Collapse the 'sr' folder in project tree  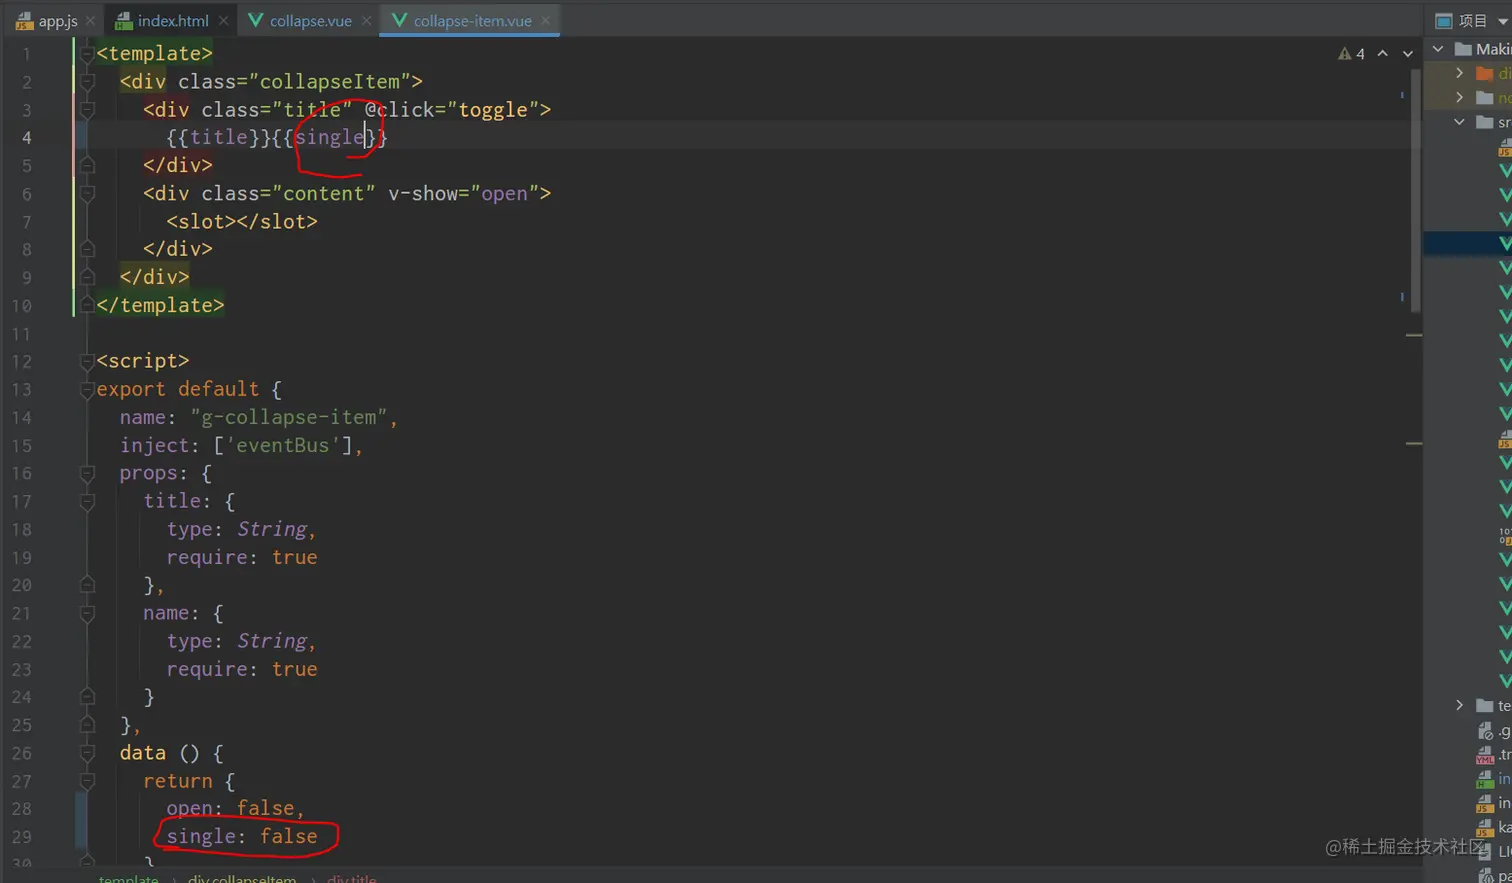pyautogui.click(x=1459, y=121)
